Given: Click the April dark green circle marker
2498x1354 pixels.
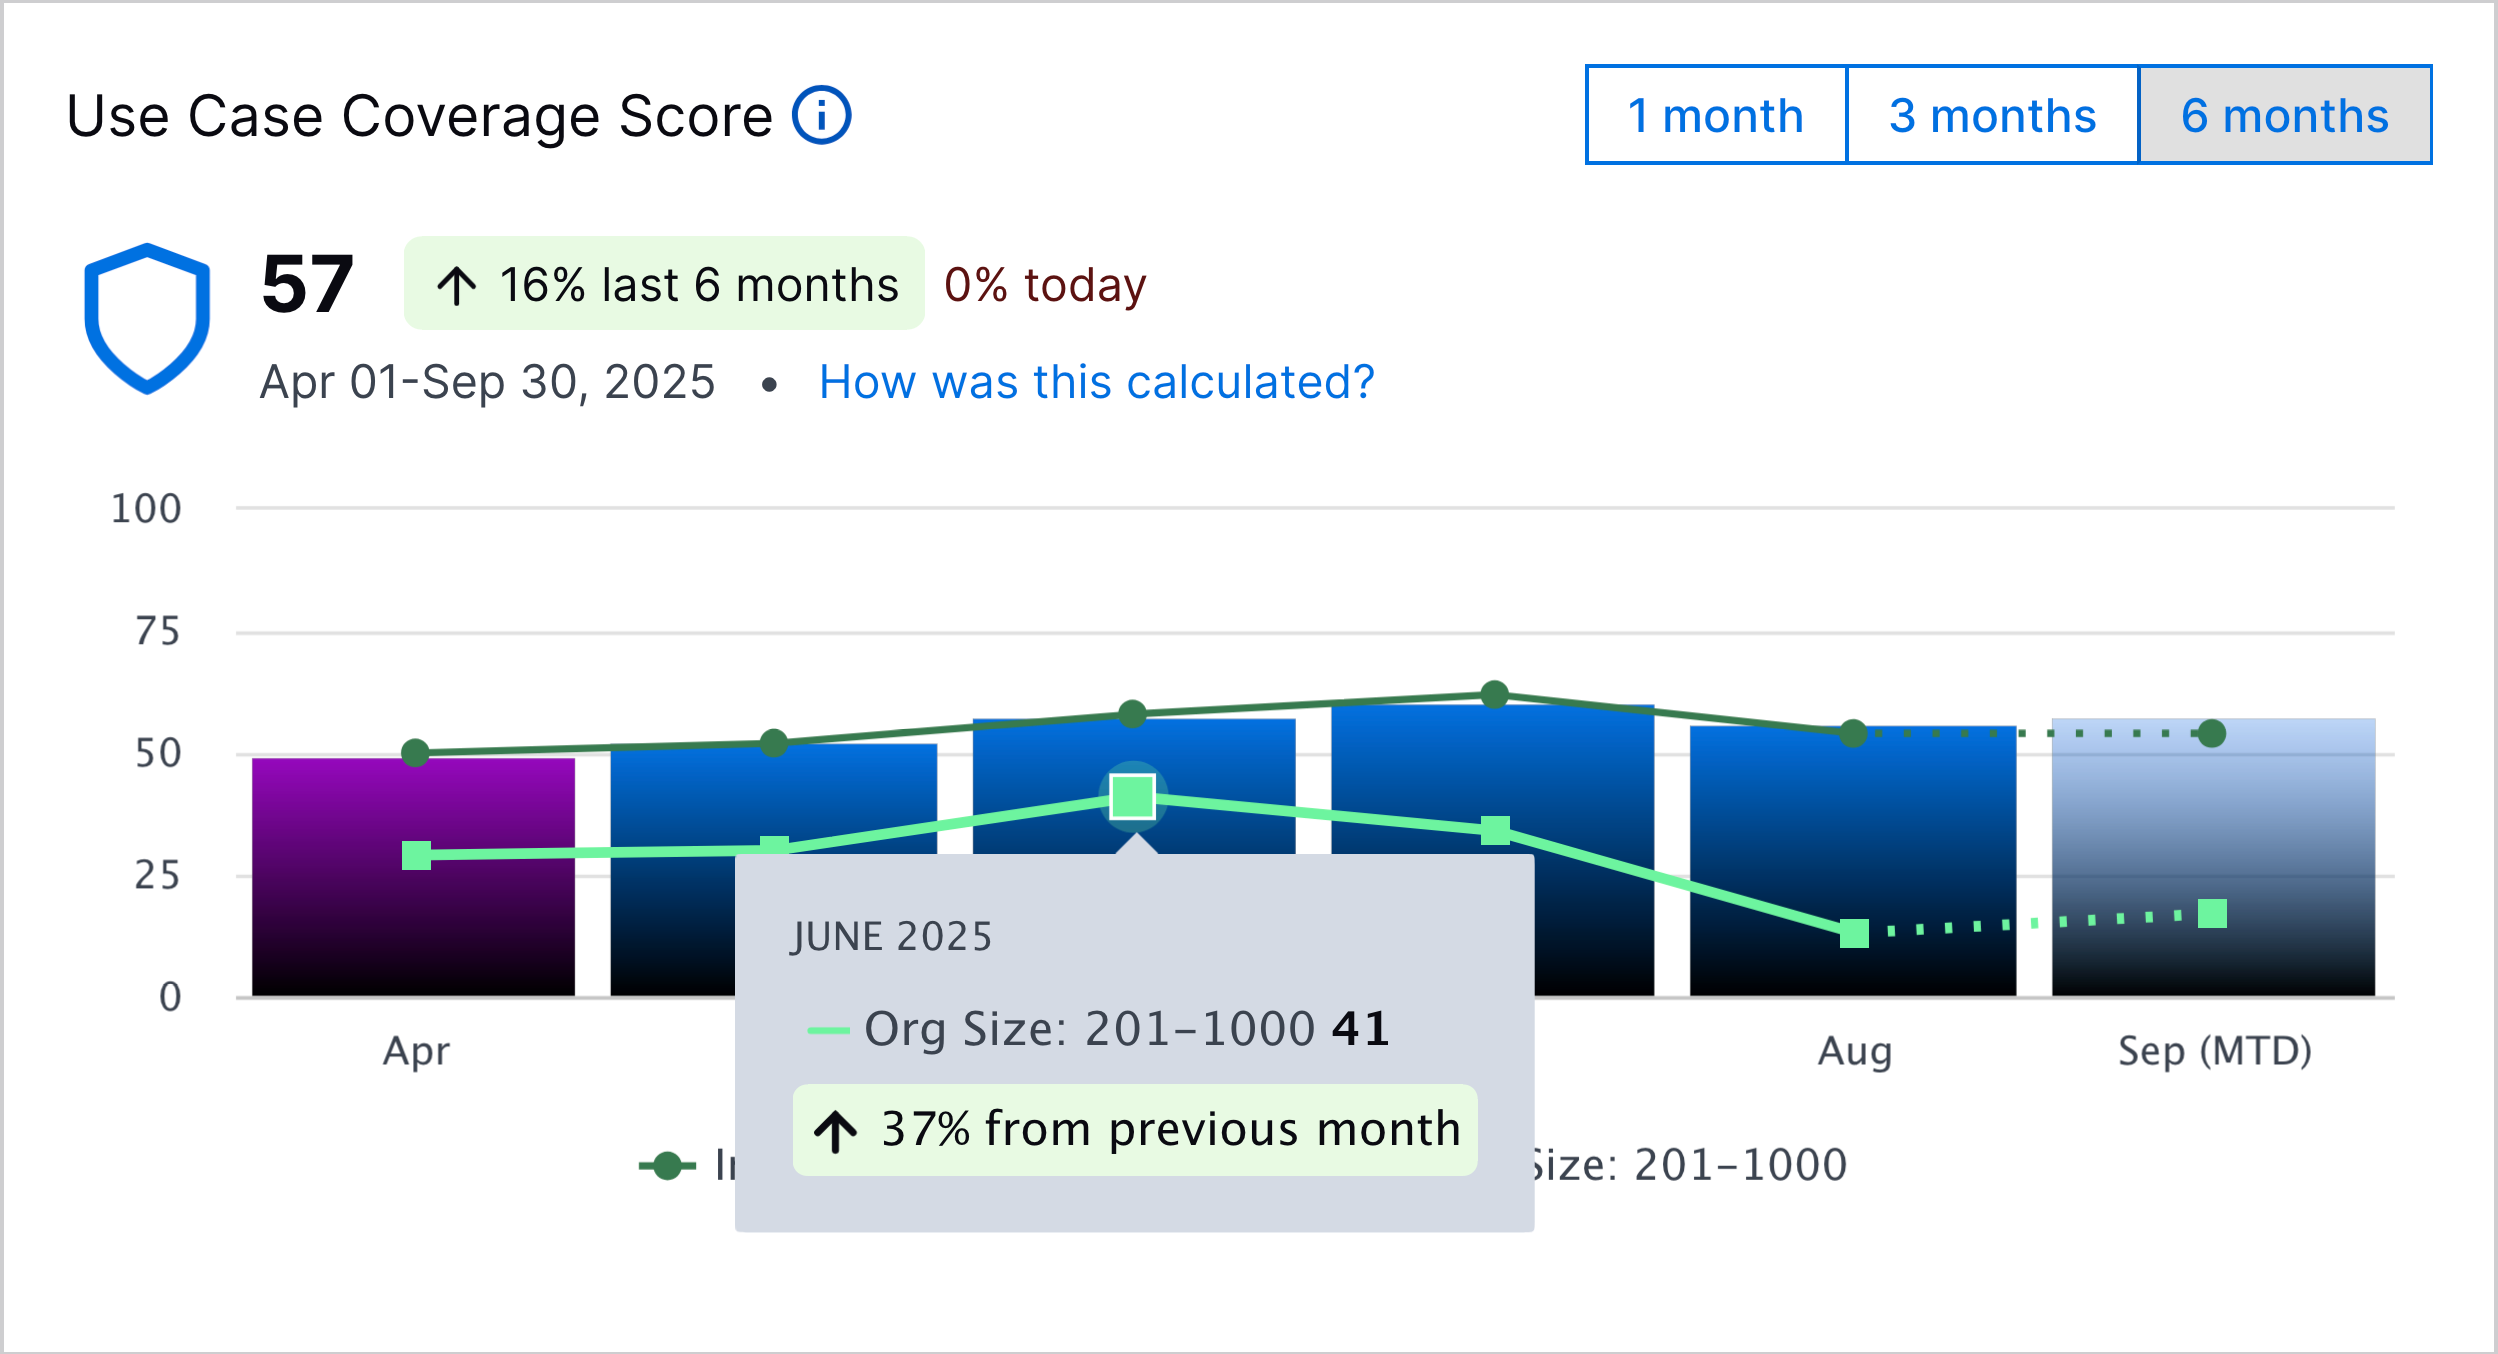Looking at the screenshot, I should (415, 752).
